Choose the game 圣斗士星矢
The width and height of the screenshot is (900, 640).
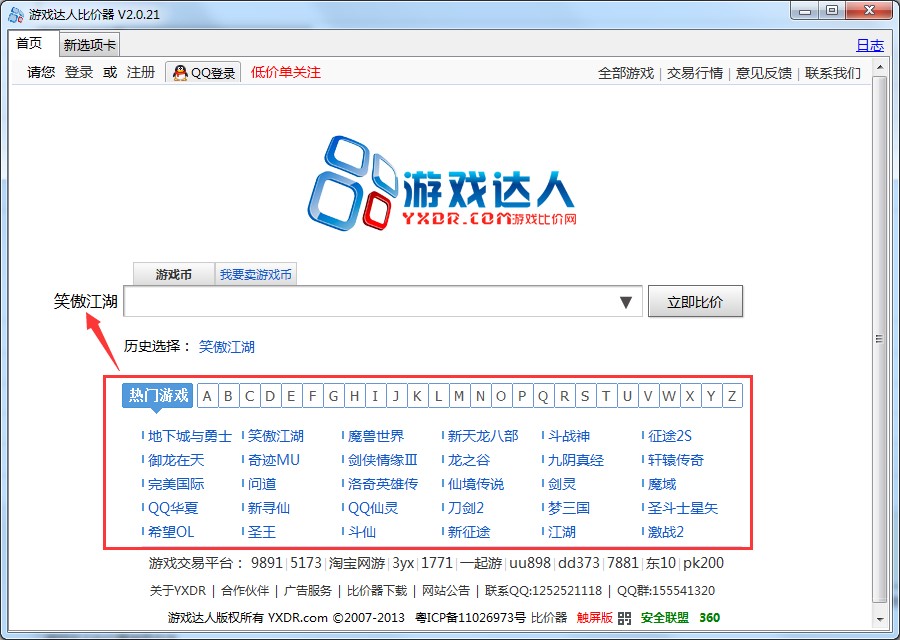[x=682, y=509]
